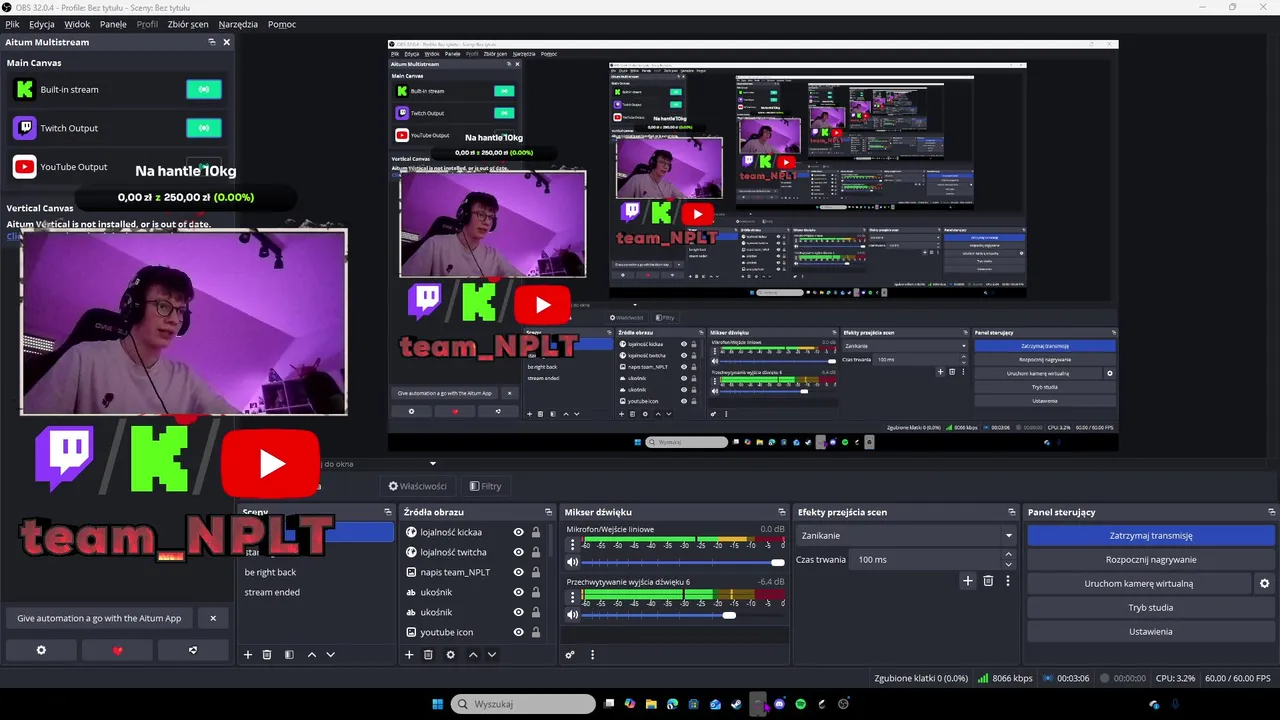Viewport: 1280px width, 720px height.
Task: Remove selected source with trash icon
Action: coord(428,655)
